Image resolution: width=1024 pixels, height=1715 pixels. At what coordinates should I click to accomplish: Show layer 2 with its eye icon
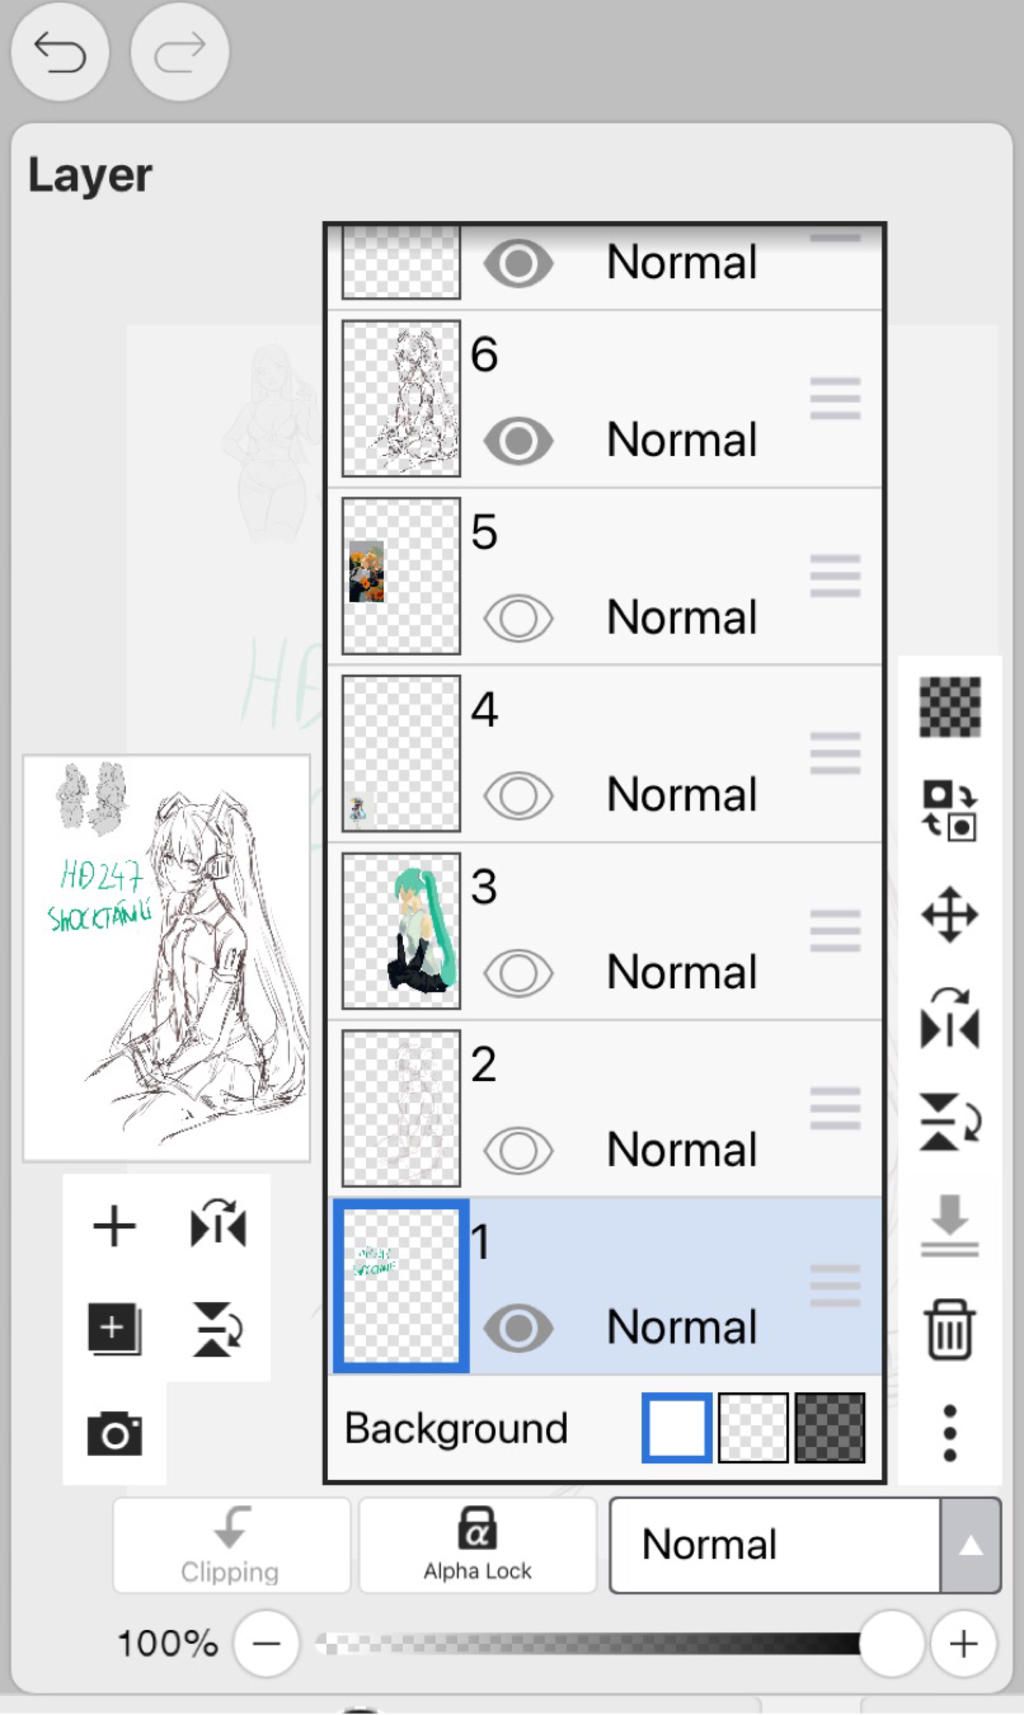pyautogui.click(x=518, y=1151)
